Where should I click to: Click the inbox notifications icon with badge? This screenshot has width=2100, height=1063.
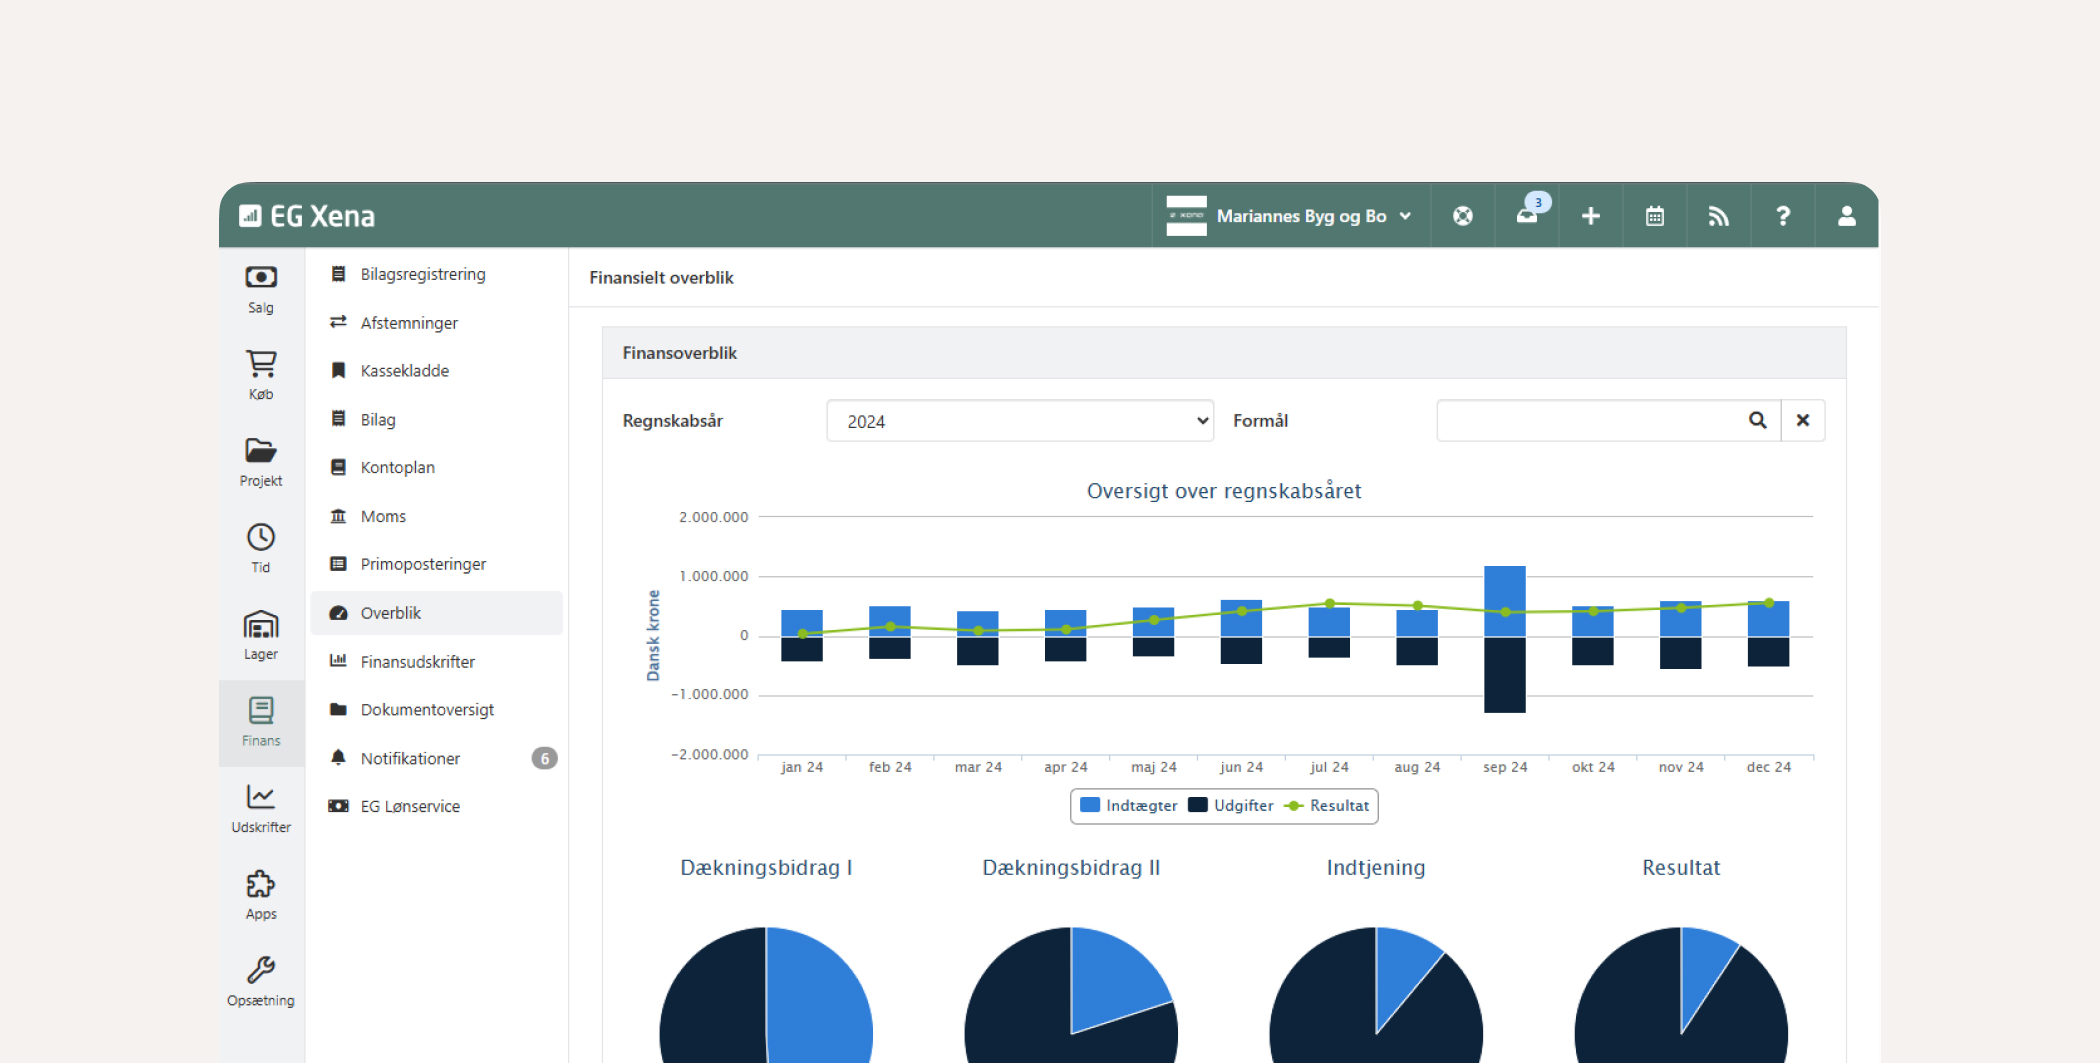coord(1527,216)
